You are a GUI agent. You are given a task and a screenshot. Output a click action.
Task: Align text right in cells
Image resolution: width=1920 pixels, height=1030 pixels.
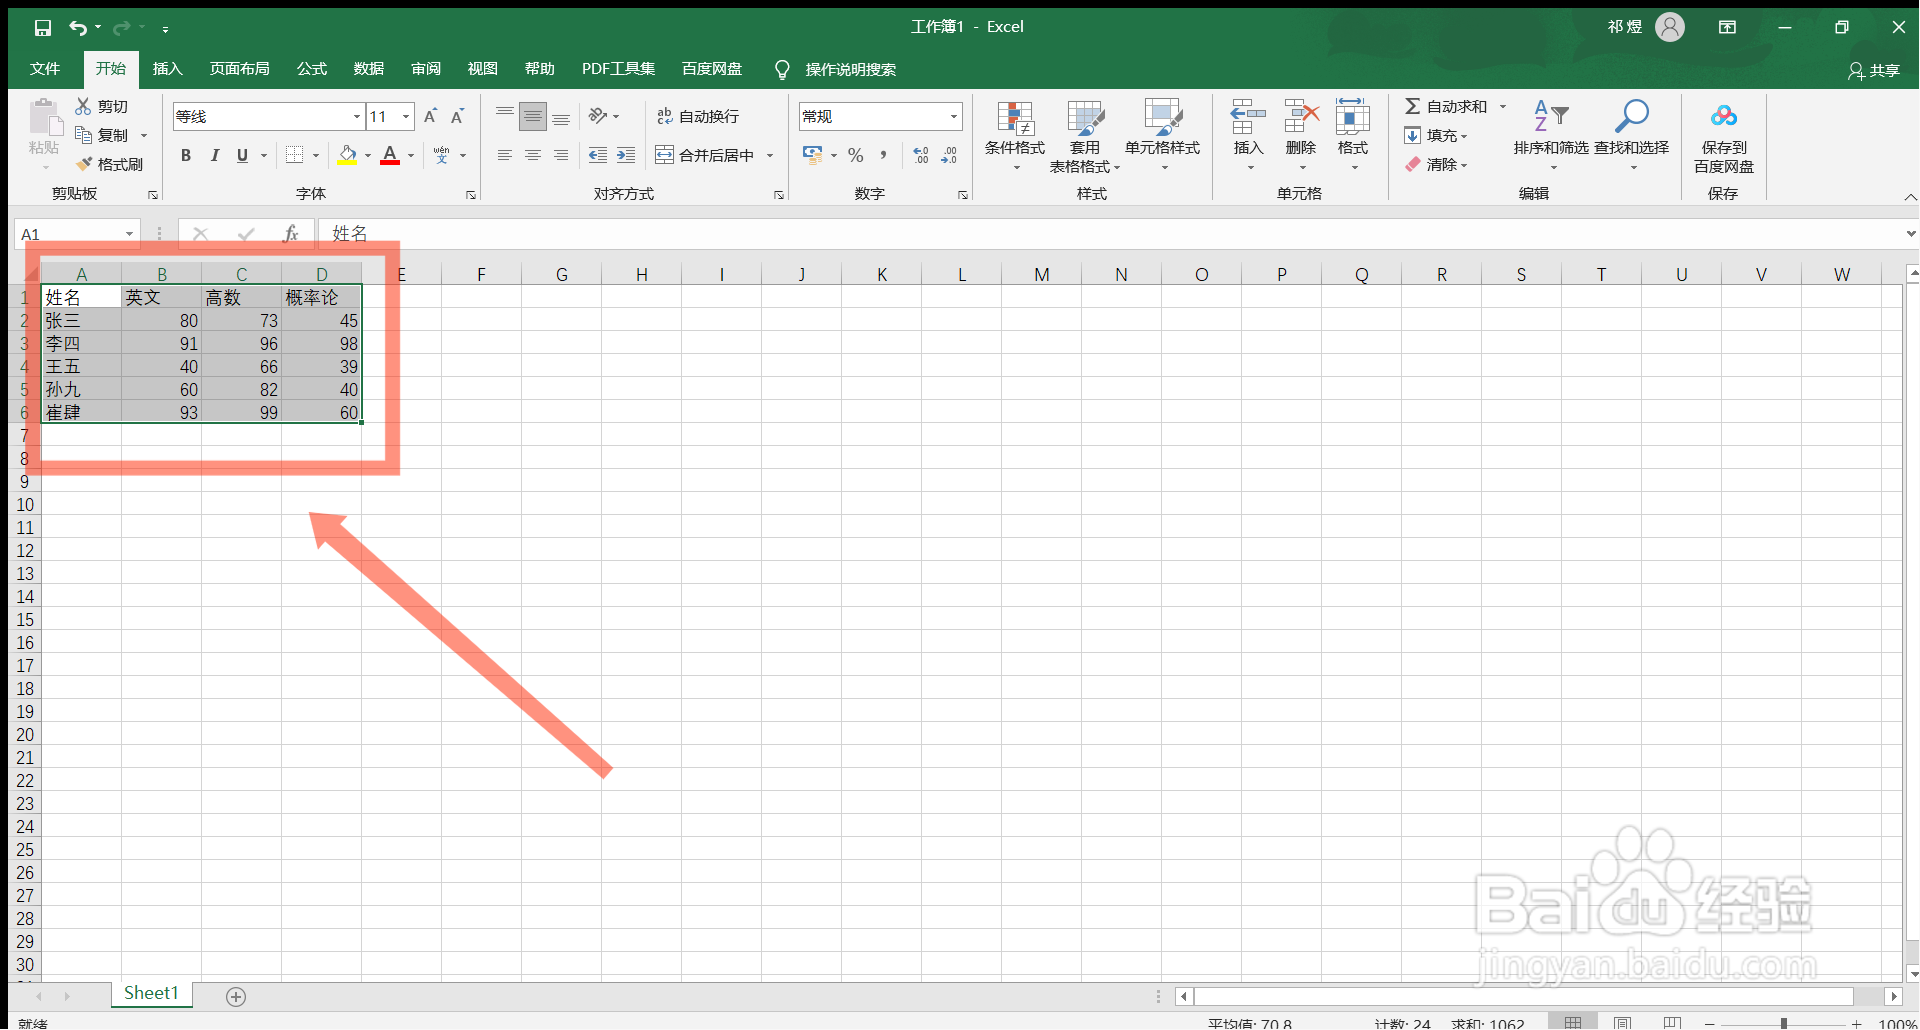click(x=561, y=155)
